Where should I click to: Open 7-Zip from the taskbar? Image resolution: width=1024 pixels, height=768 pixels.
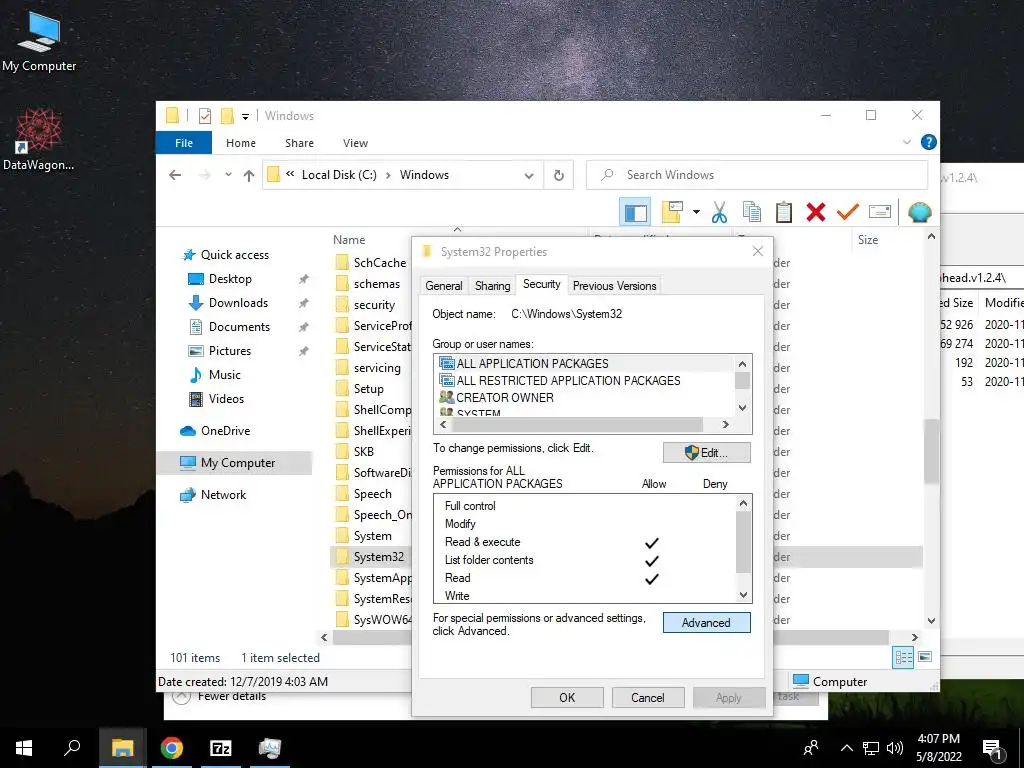221,748
